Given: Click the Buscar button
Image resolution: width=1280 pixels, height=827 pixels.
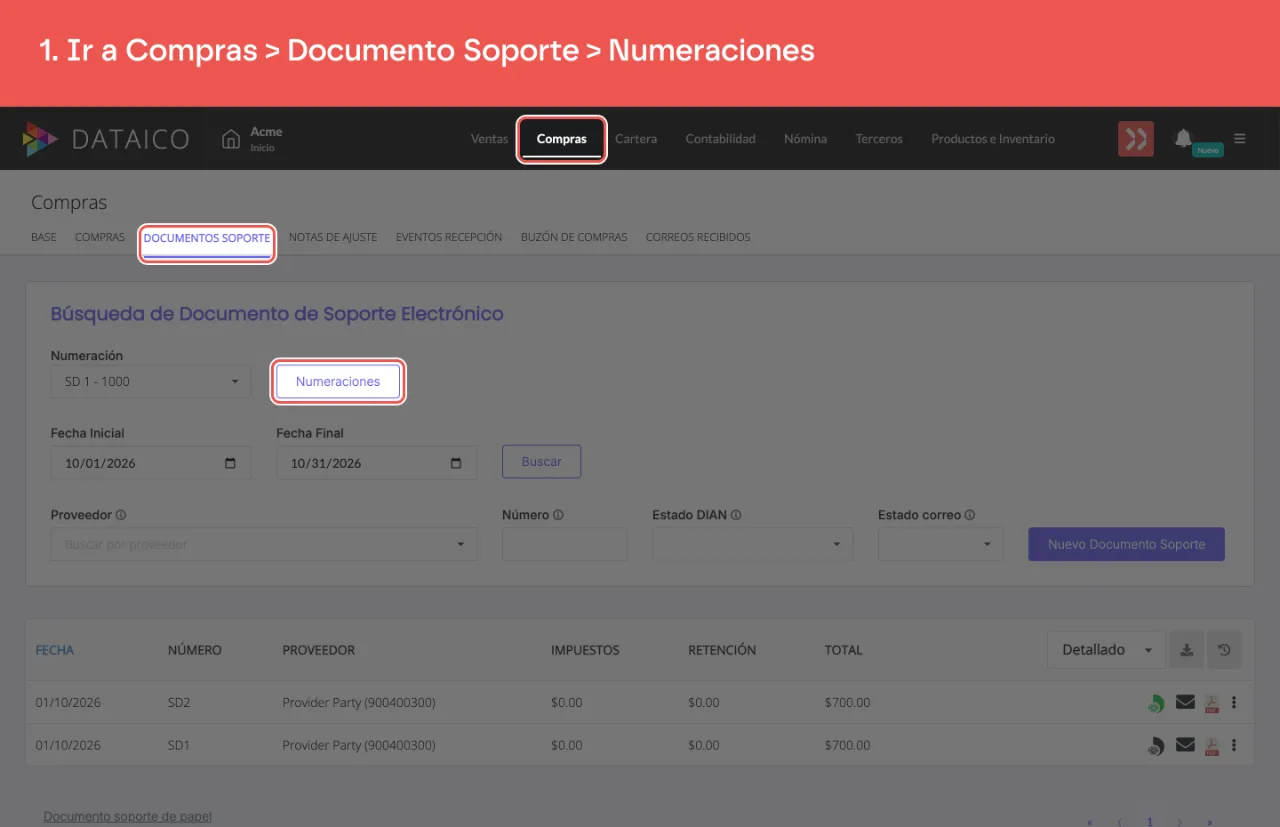Looking at the screenshot, I should pyautogui.click(x=541, y=462).
